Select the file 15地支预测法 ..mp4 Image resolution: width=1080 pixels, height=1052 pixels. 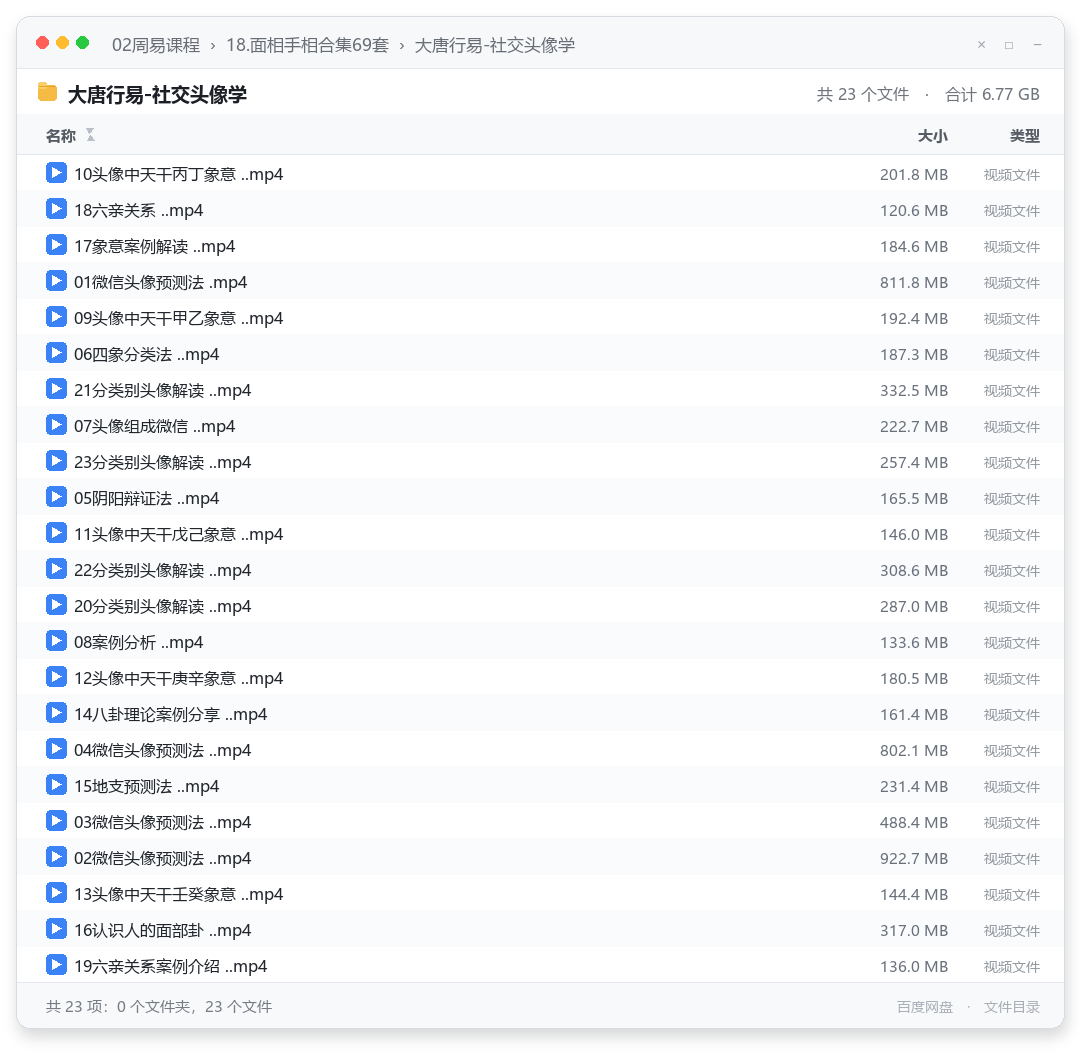pyautogui.click(x=540, y=785)
